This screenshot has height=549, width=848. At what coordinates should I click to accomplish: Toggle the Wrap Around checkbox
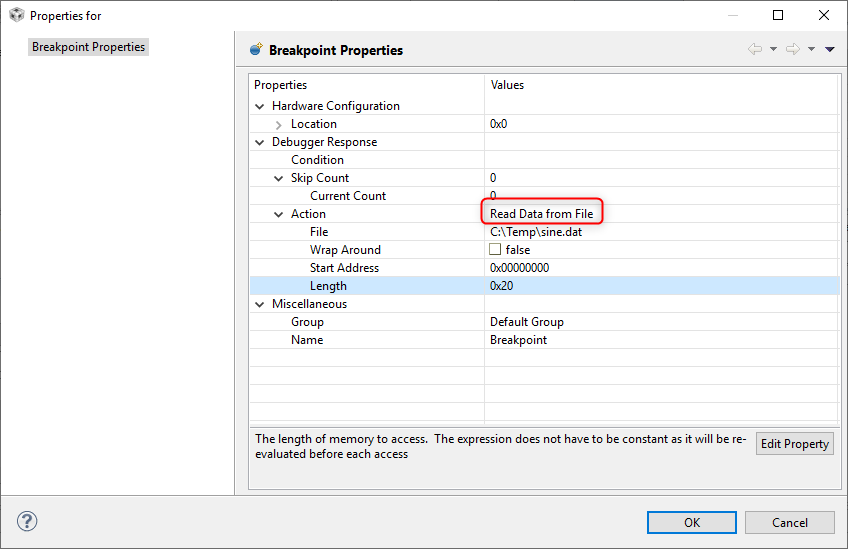[495, 250]
